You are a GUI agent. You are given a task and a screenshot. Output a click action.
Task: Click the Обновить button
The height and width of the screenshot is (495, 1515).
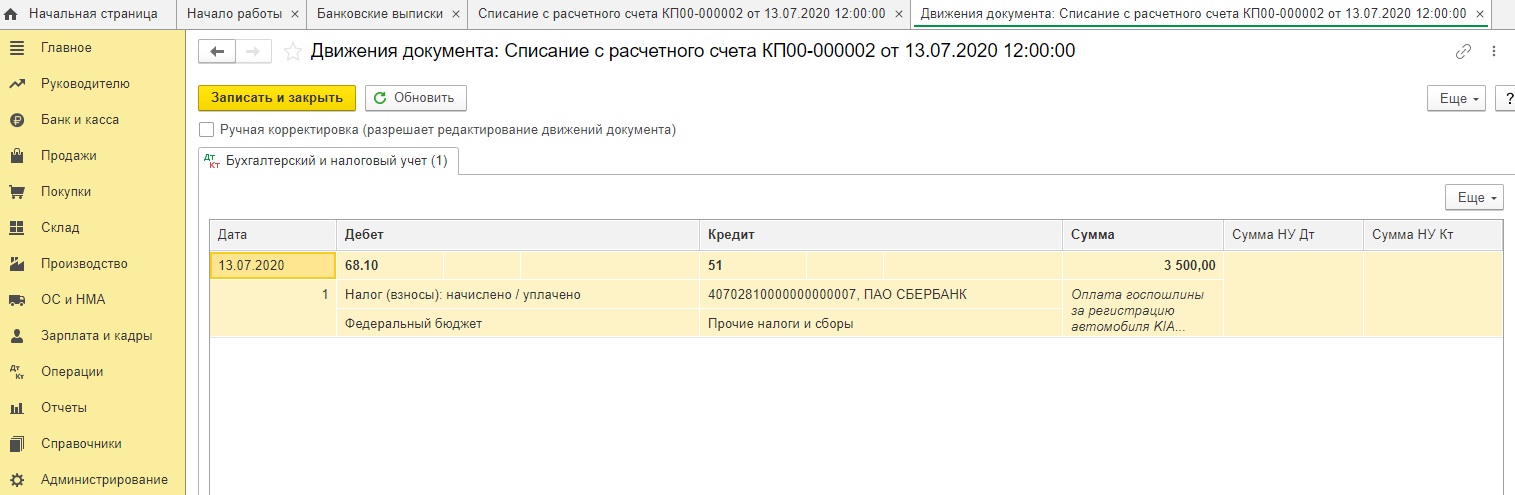pos(416,98)
